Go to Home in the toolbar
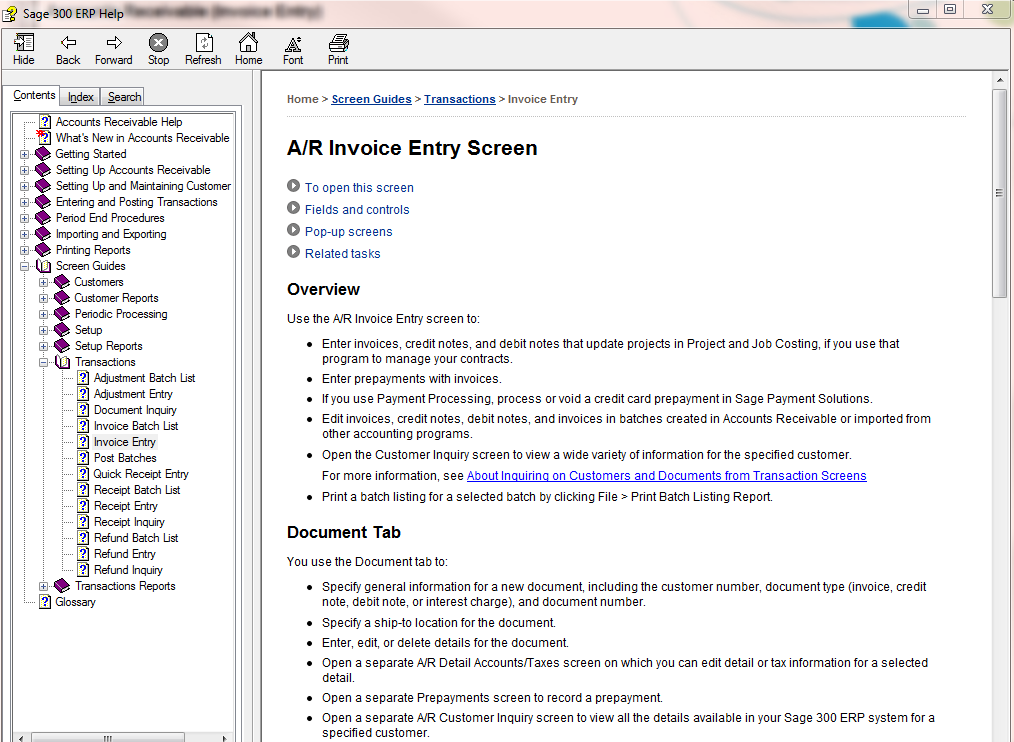The image size is (1014, 742). [248, 49]
